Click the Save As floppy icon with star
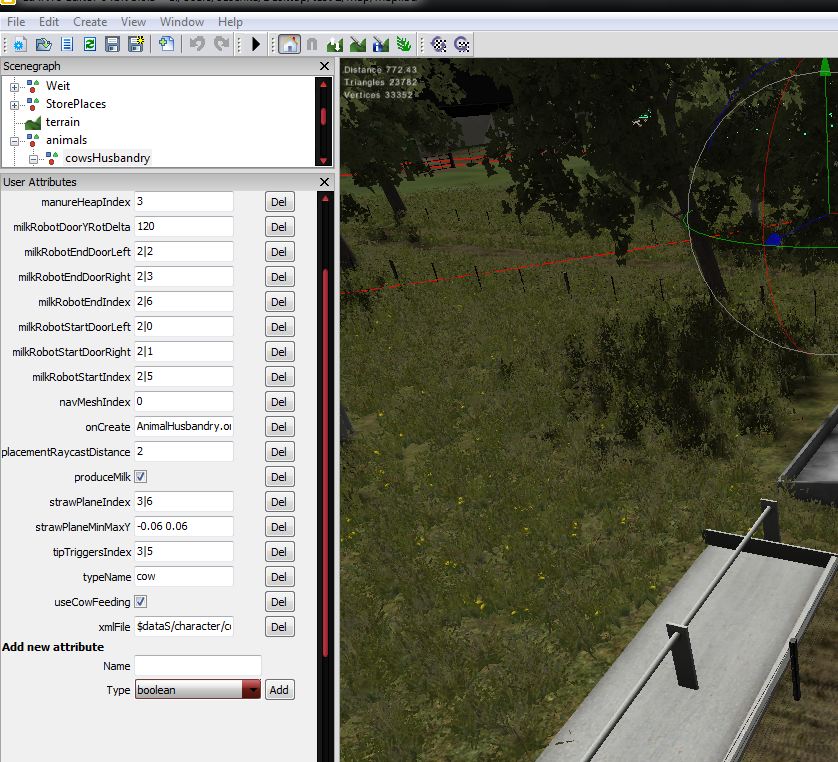Screen dimensions: 838x762 coord(136,44)
